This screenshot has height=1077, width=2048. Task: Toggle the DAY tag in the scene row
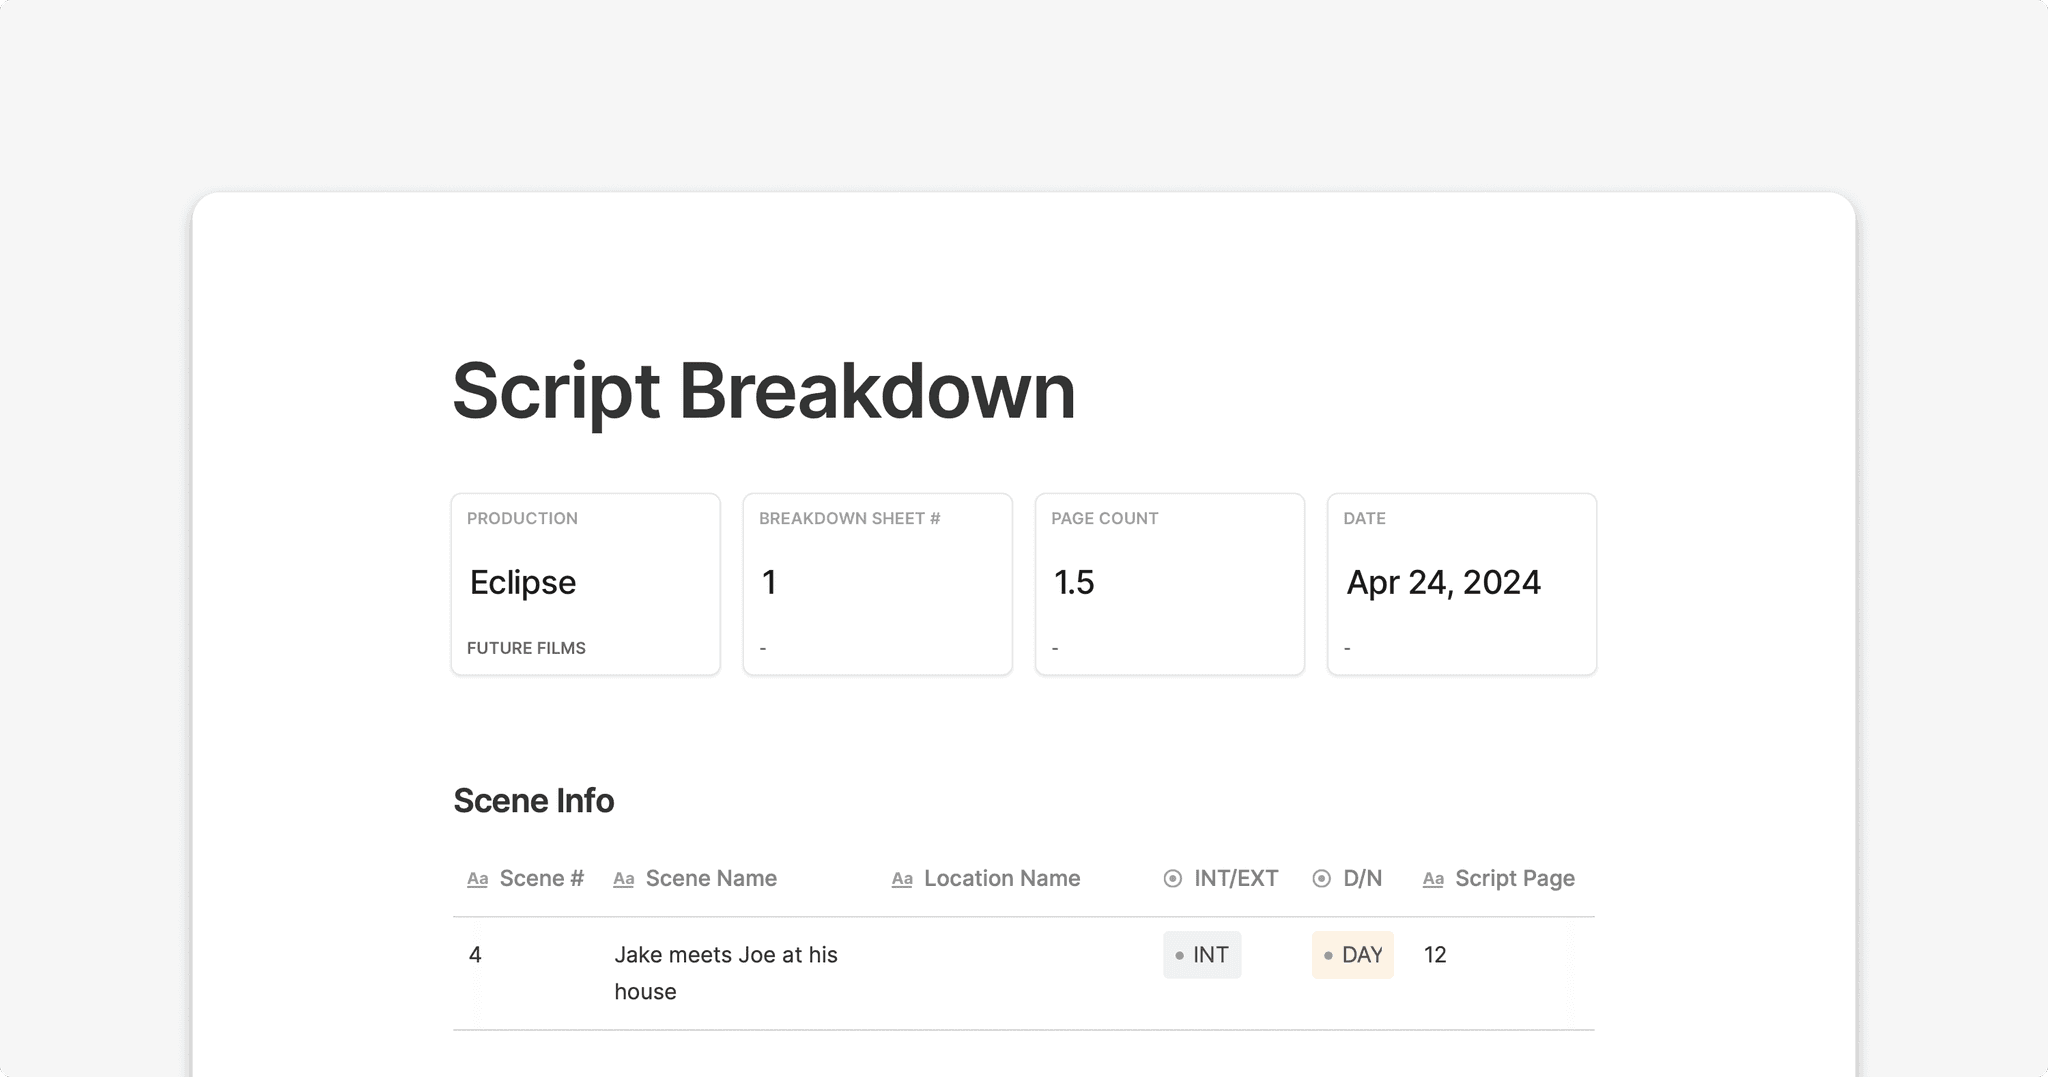pos(1352,955)
